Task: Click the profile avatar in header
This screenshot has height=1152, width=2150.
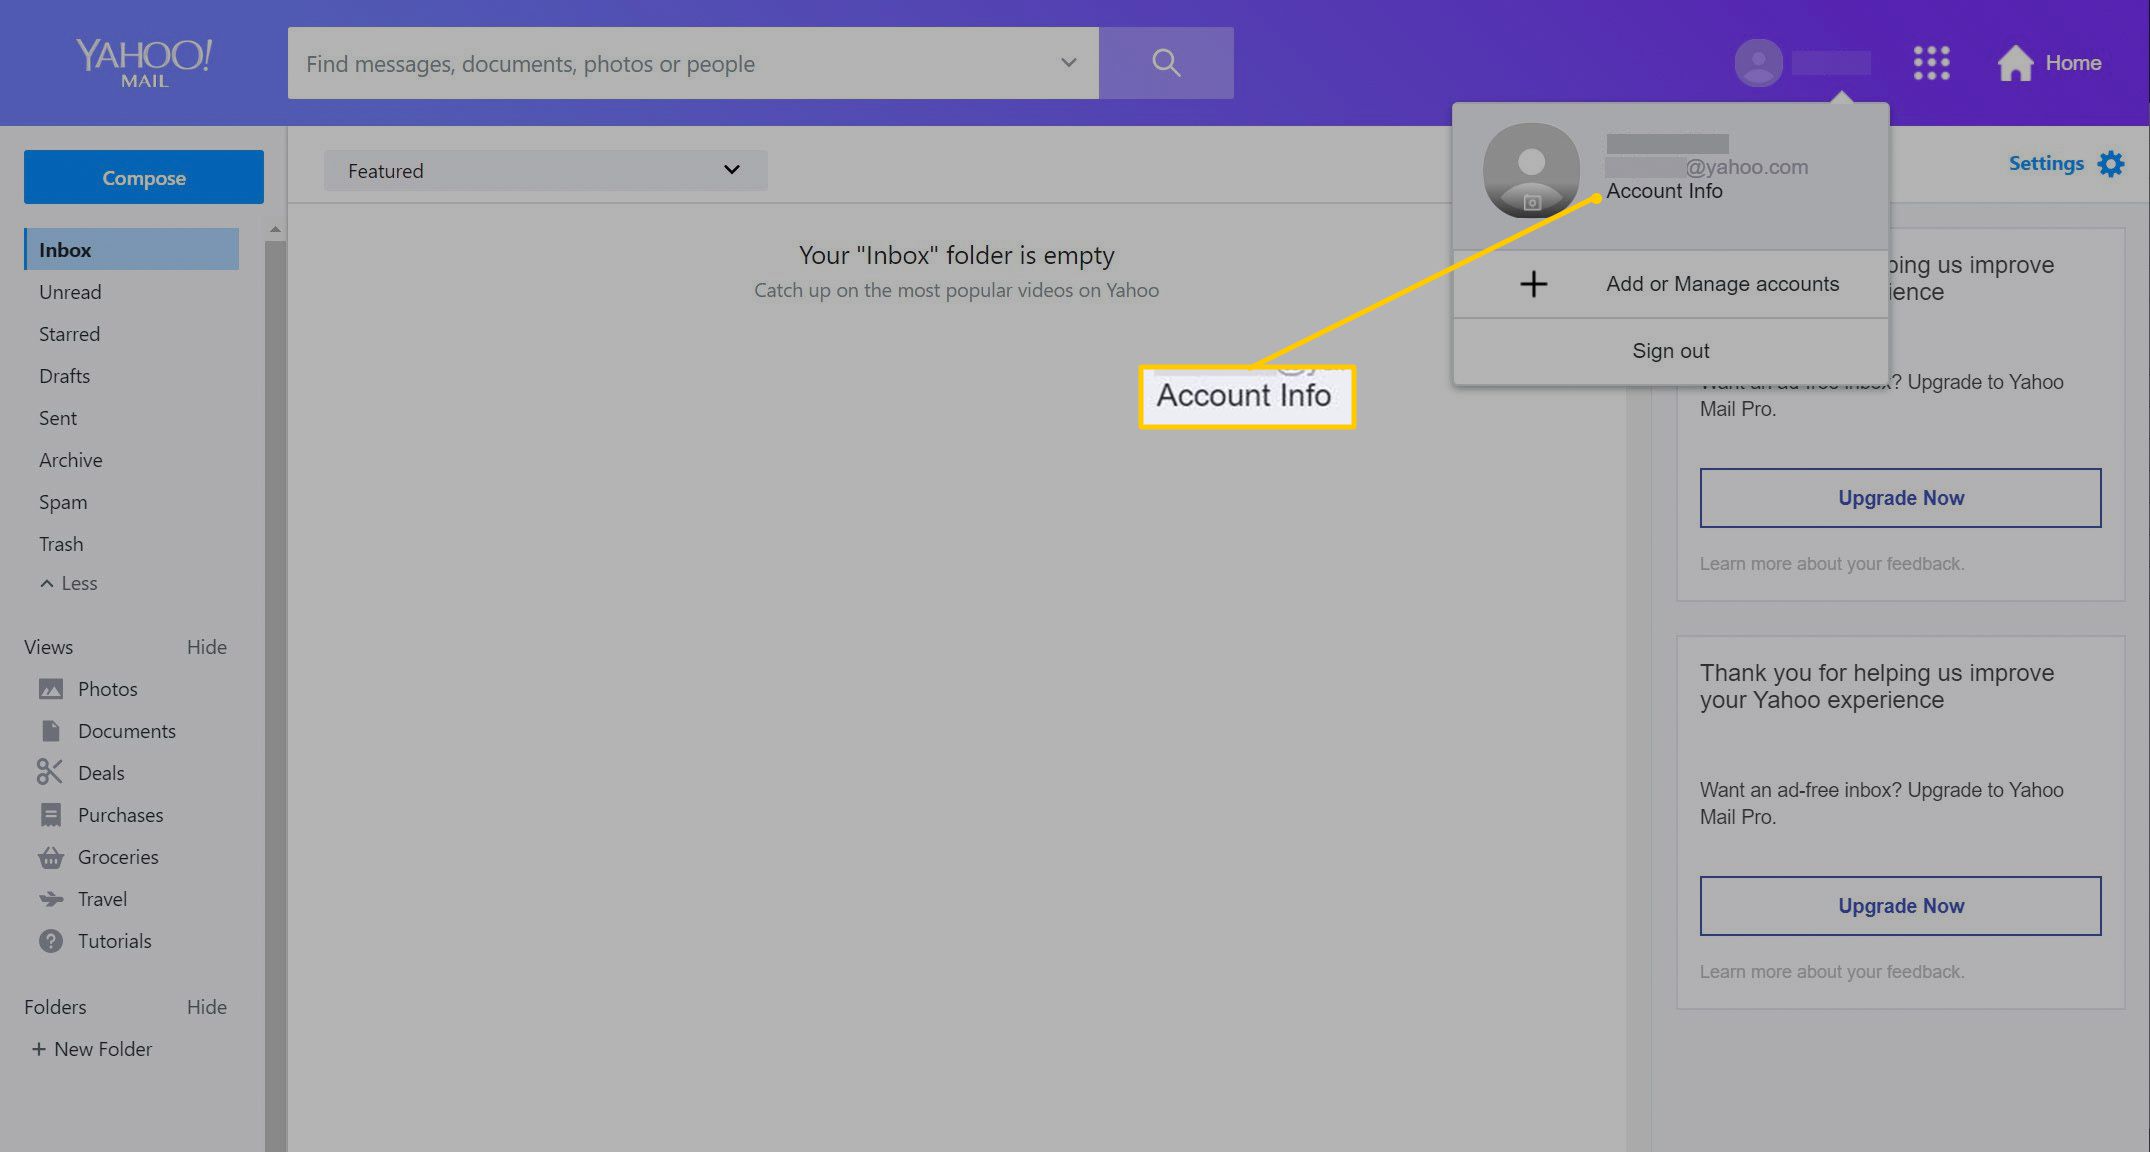Action: pyautogui.click(x=1758, y=63)
